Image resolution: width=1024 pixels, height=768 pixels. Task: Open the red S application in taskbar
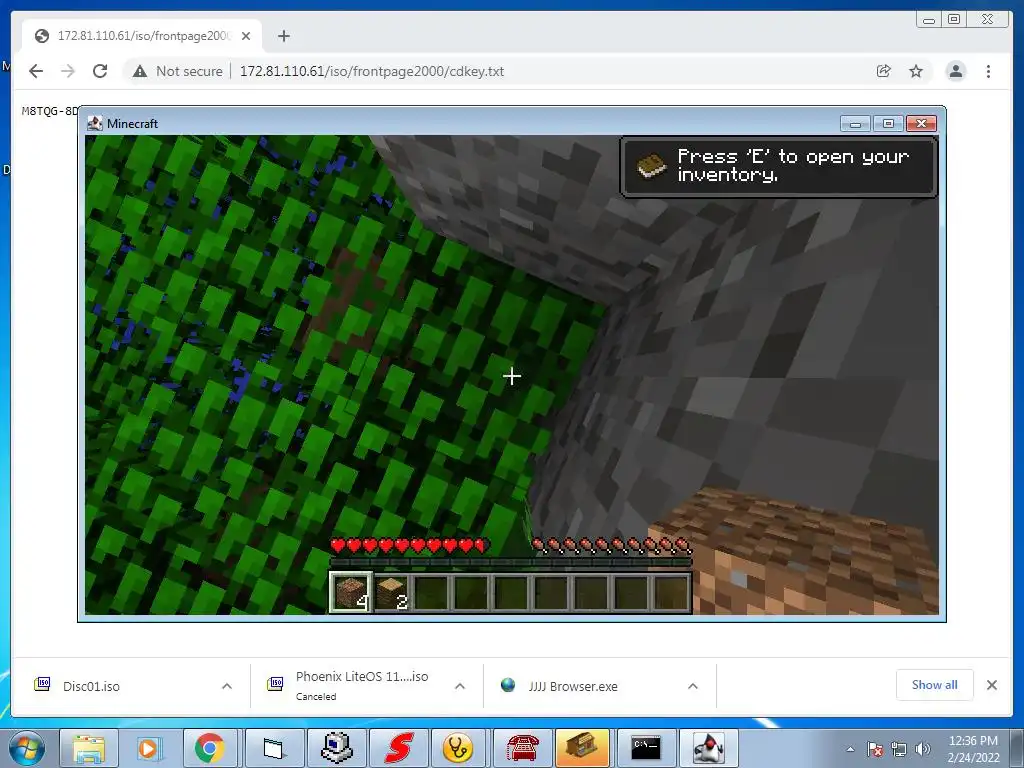tap(398, 748)
